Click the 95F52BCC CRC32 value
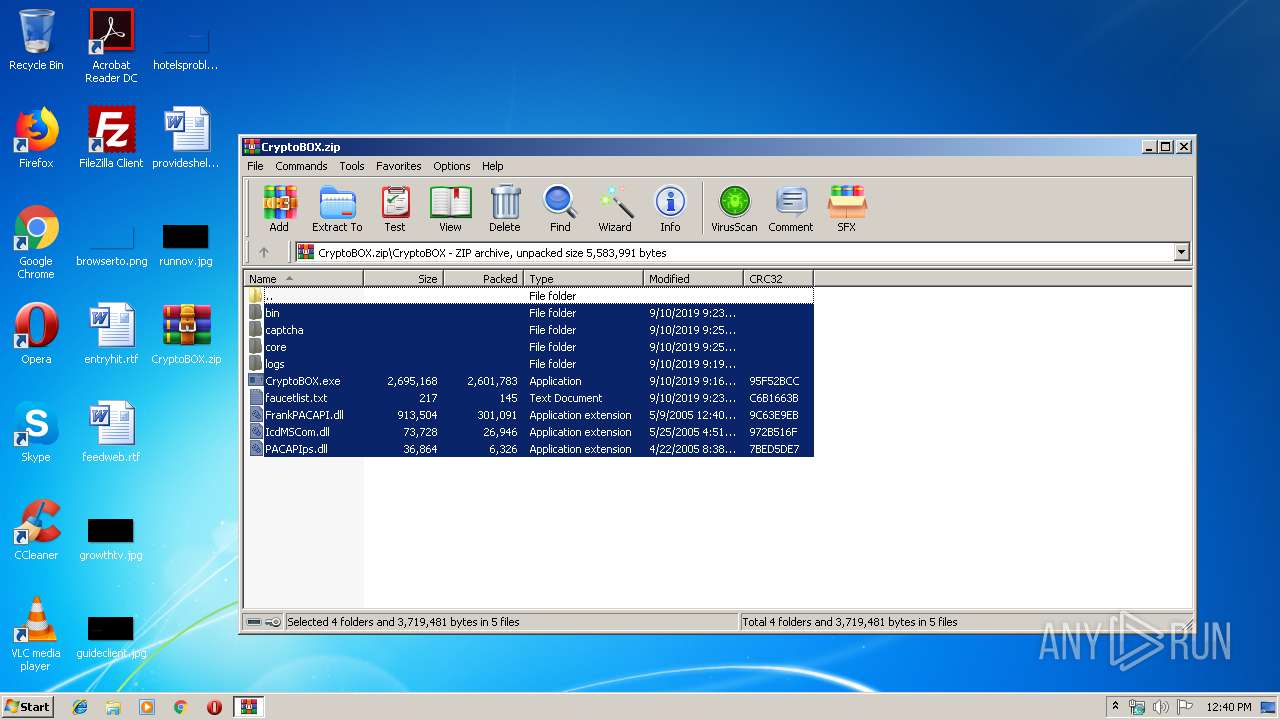The height and width of the screenshot is (720, 1280). [x=773, y=381]
